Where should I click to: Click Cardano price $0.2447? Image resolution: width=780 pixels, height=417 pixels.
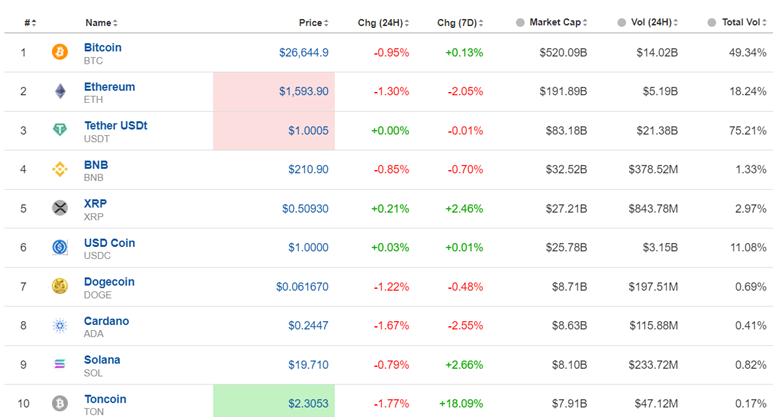[x=308, y=325]
